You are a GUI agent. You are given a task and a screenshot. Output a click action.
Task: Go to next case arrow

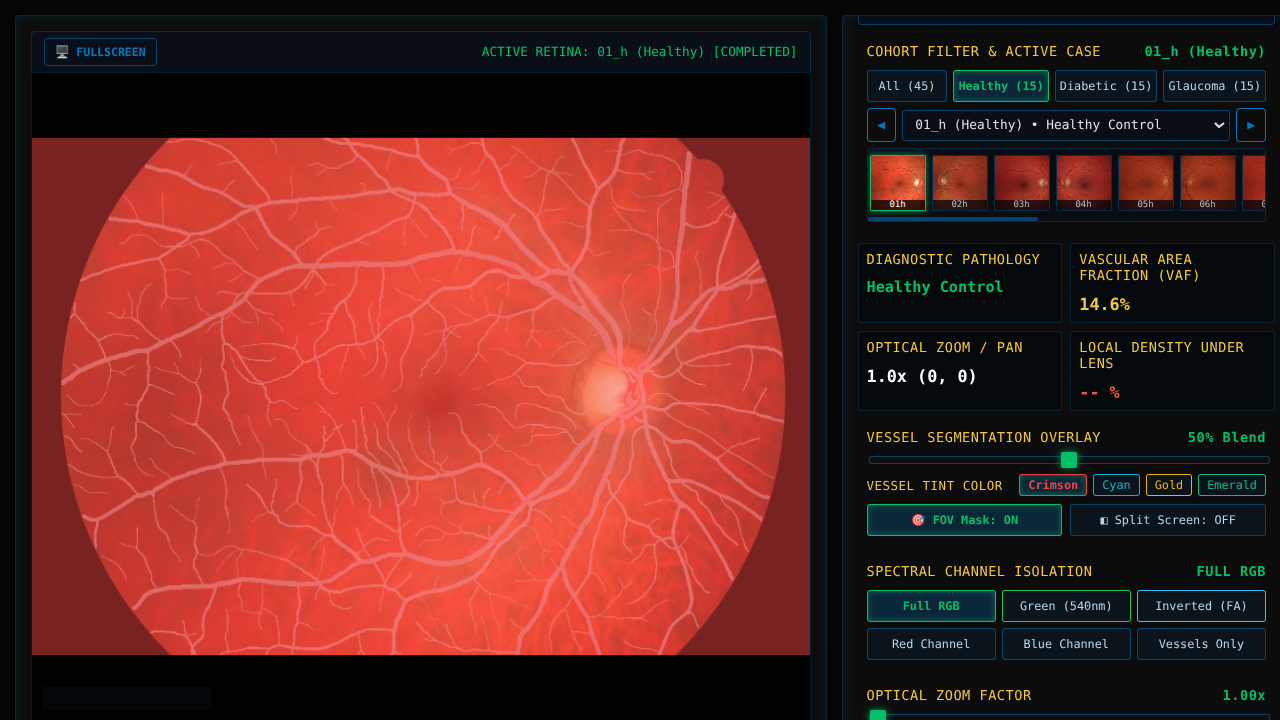click(x=1251, y=125)
